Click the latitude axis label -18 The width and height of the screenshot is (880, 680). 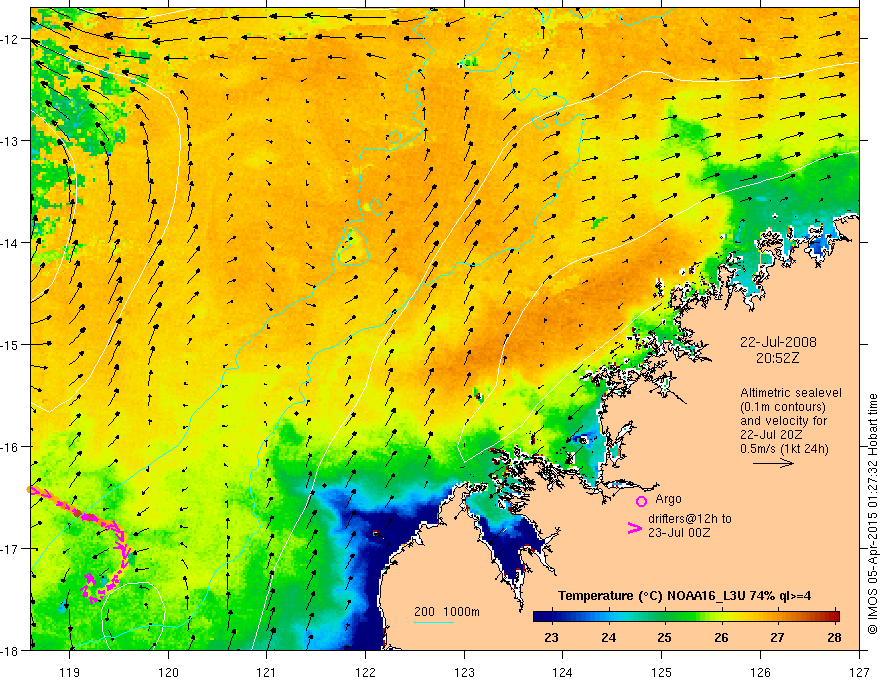[11, 650]
